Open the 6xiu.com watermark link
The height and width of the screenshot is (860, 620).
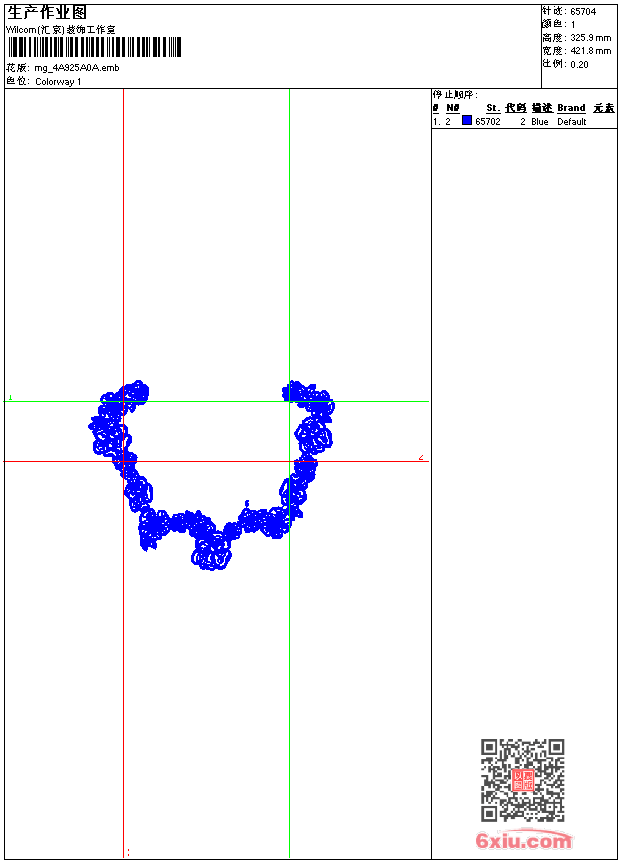pyautogui.click(x=524, y=841)
